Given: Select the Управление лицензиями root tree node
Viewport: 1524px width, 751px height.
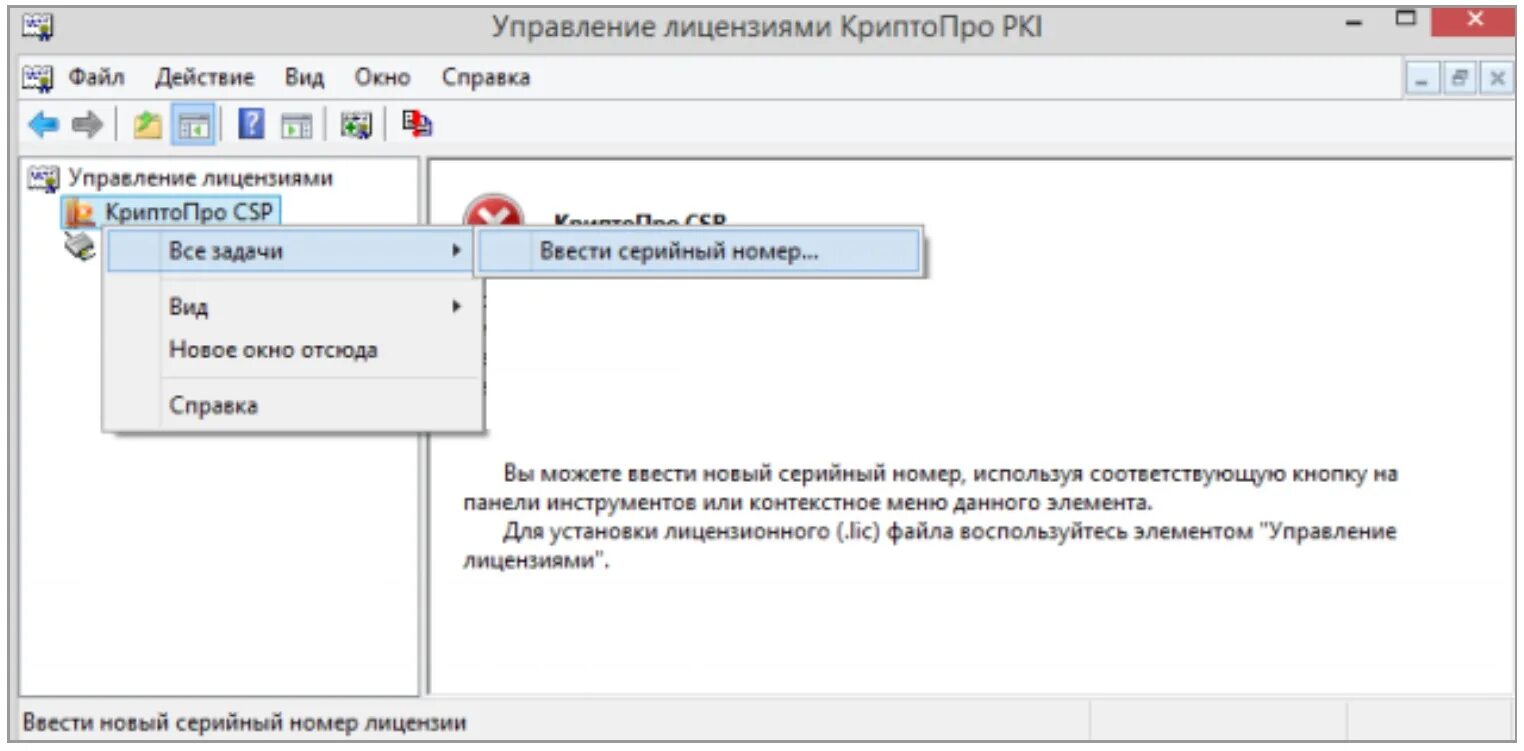Looking at the screenshot, I should (200, 178).
